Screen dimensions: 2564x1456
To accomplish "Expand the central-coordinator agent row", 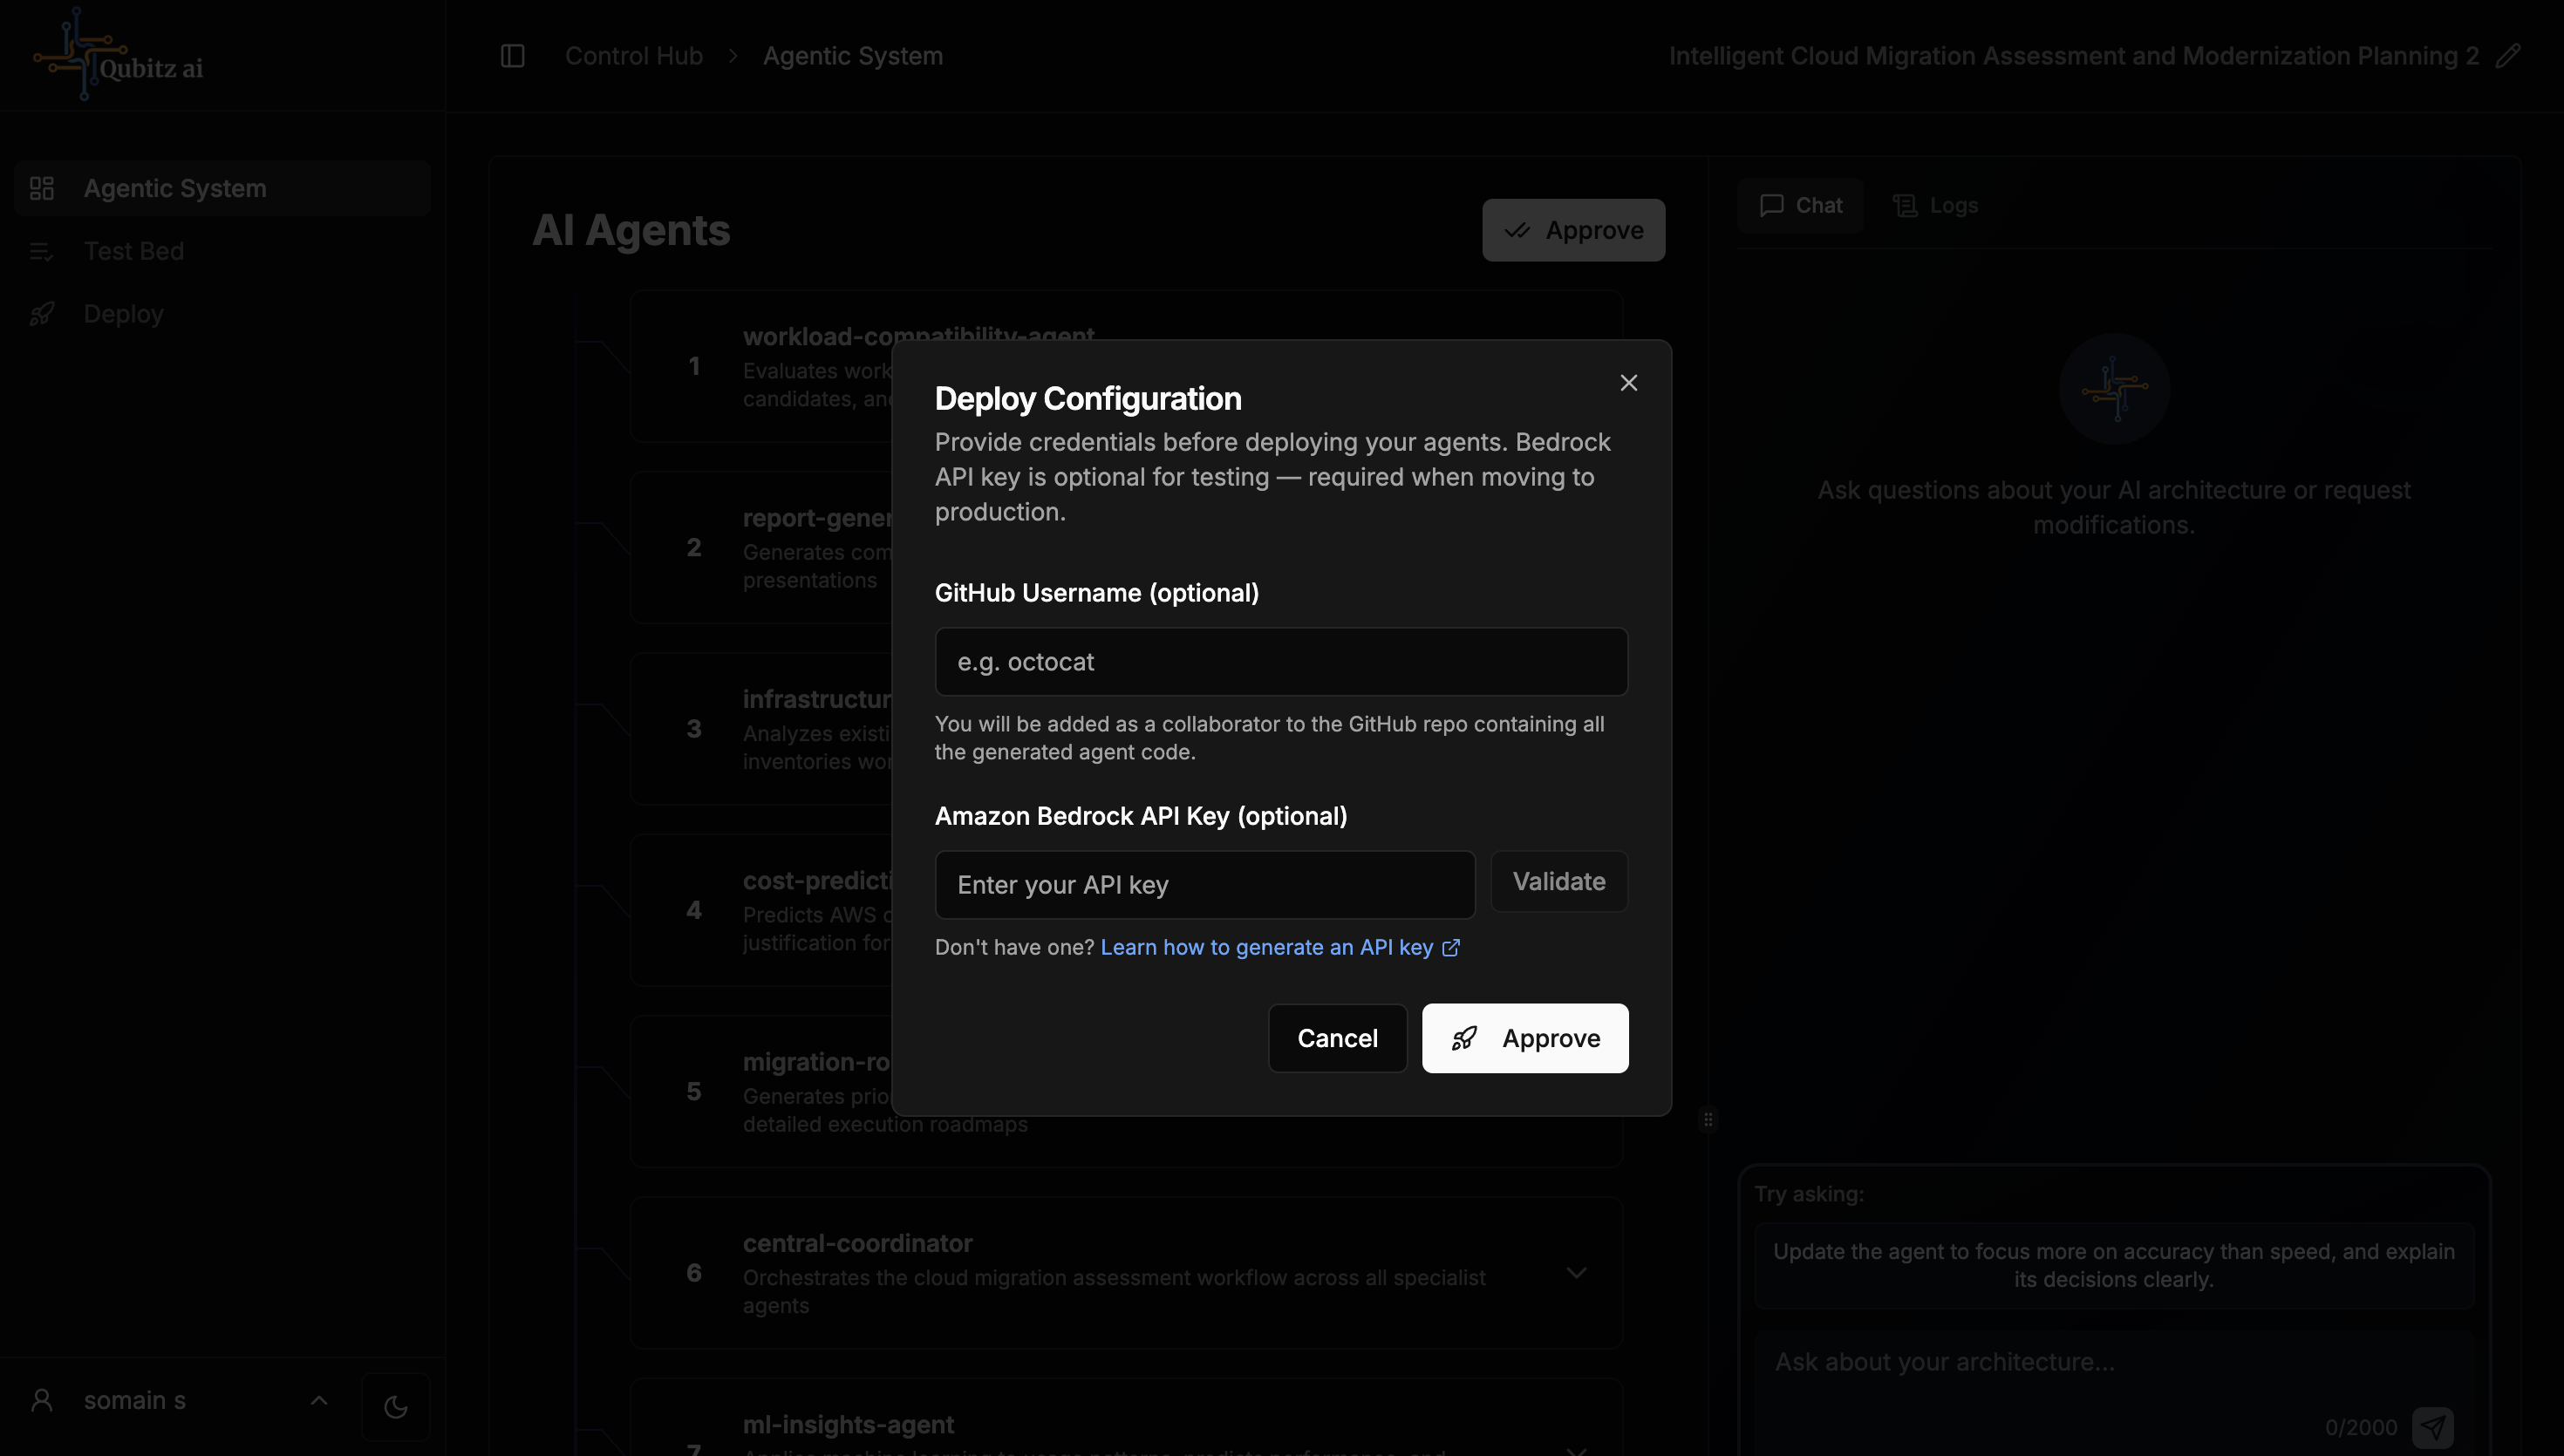I will 1576,1273.
